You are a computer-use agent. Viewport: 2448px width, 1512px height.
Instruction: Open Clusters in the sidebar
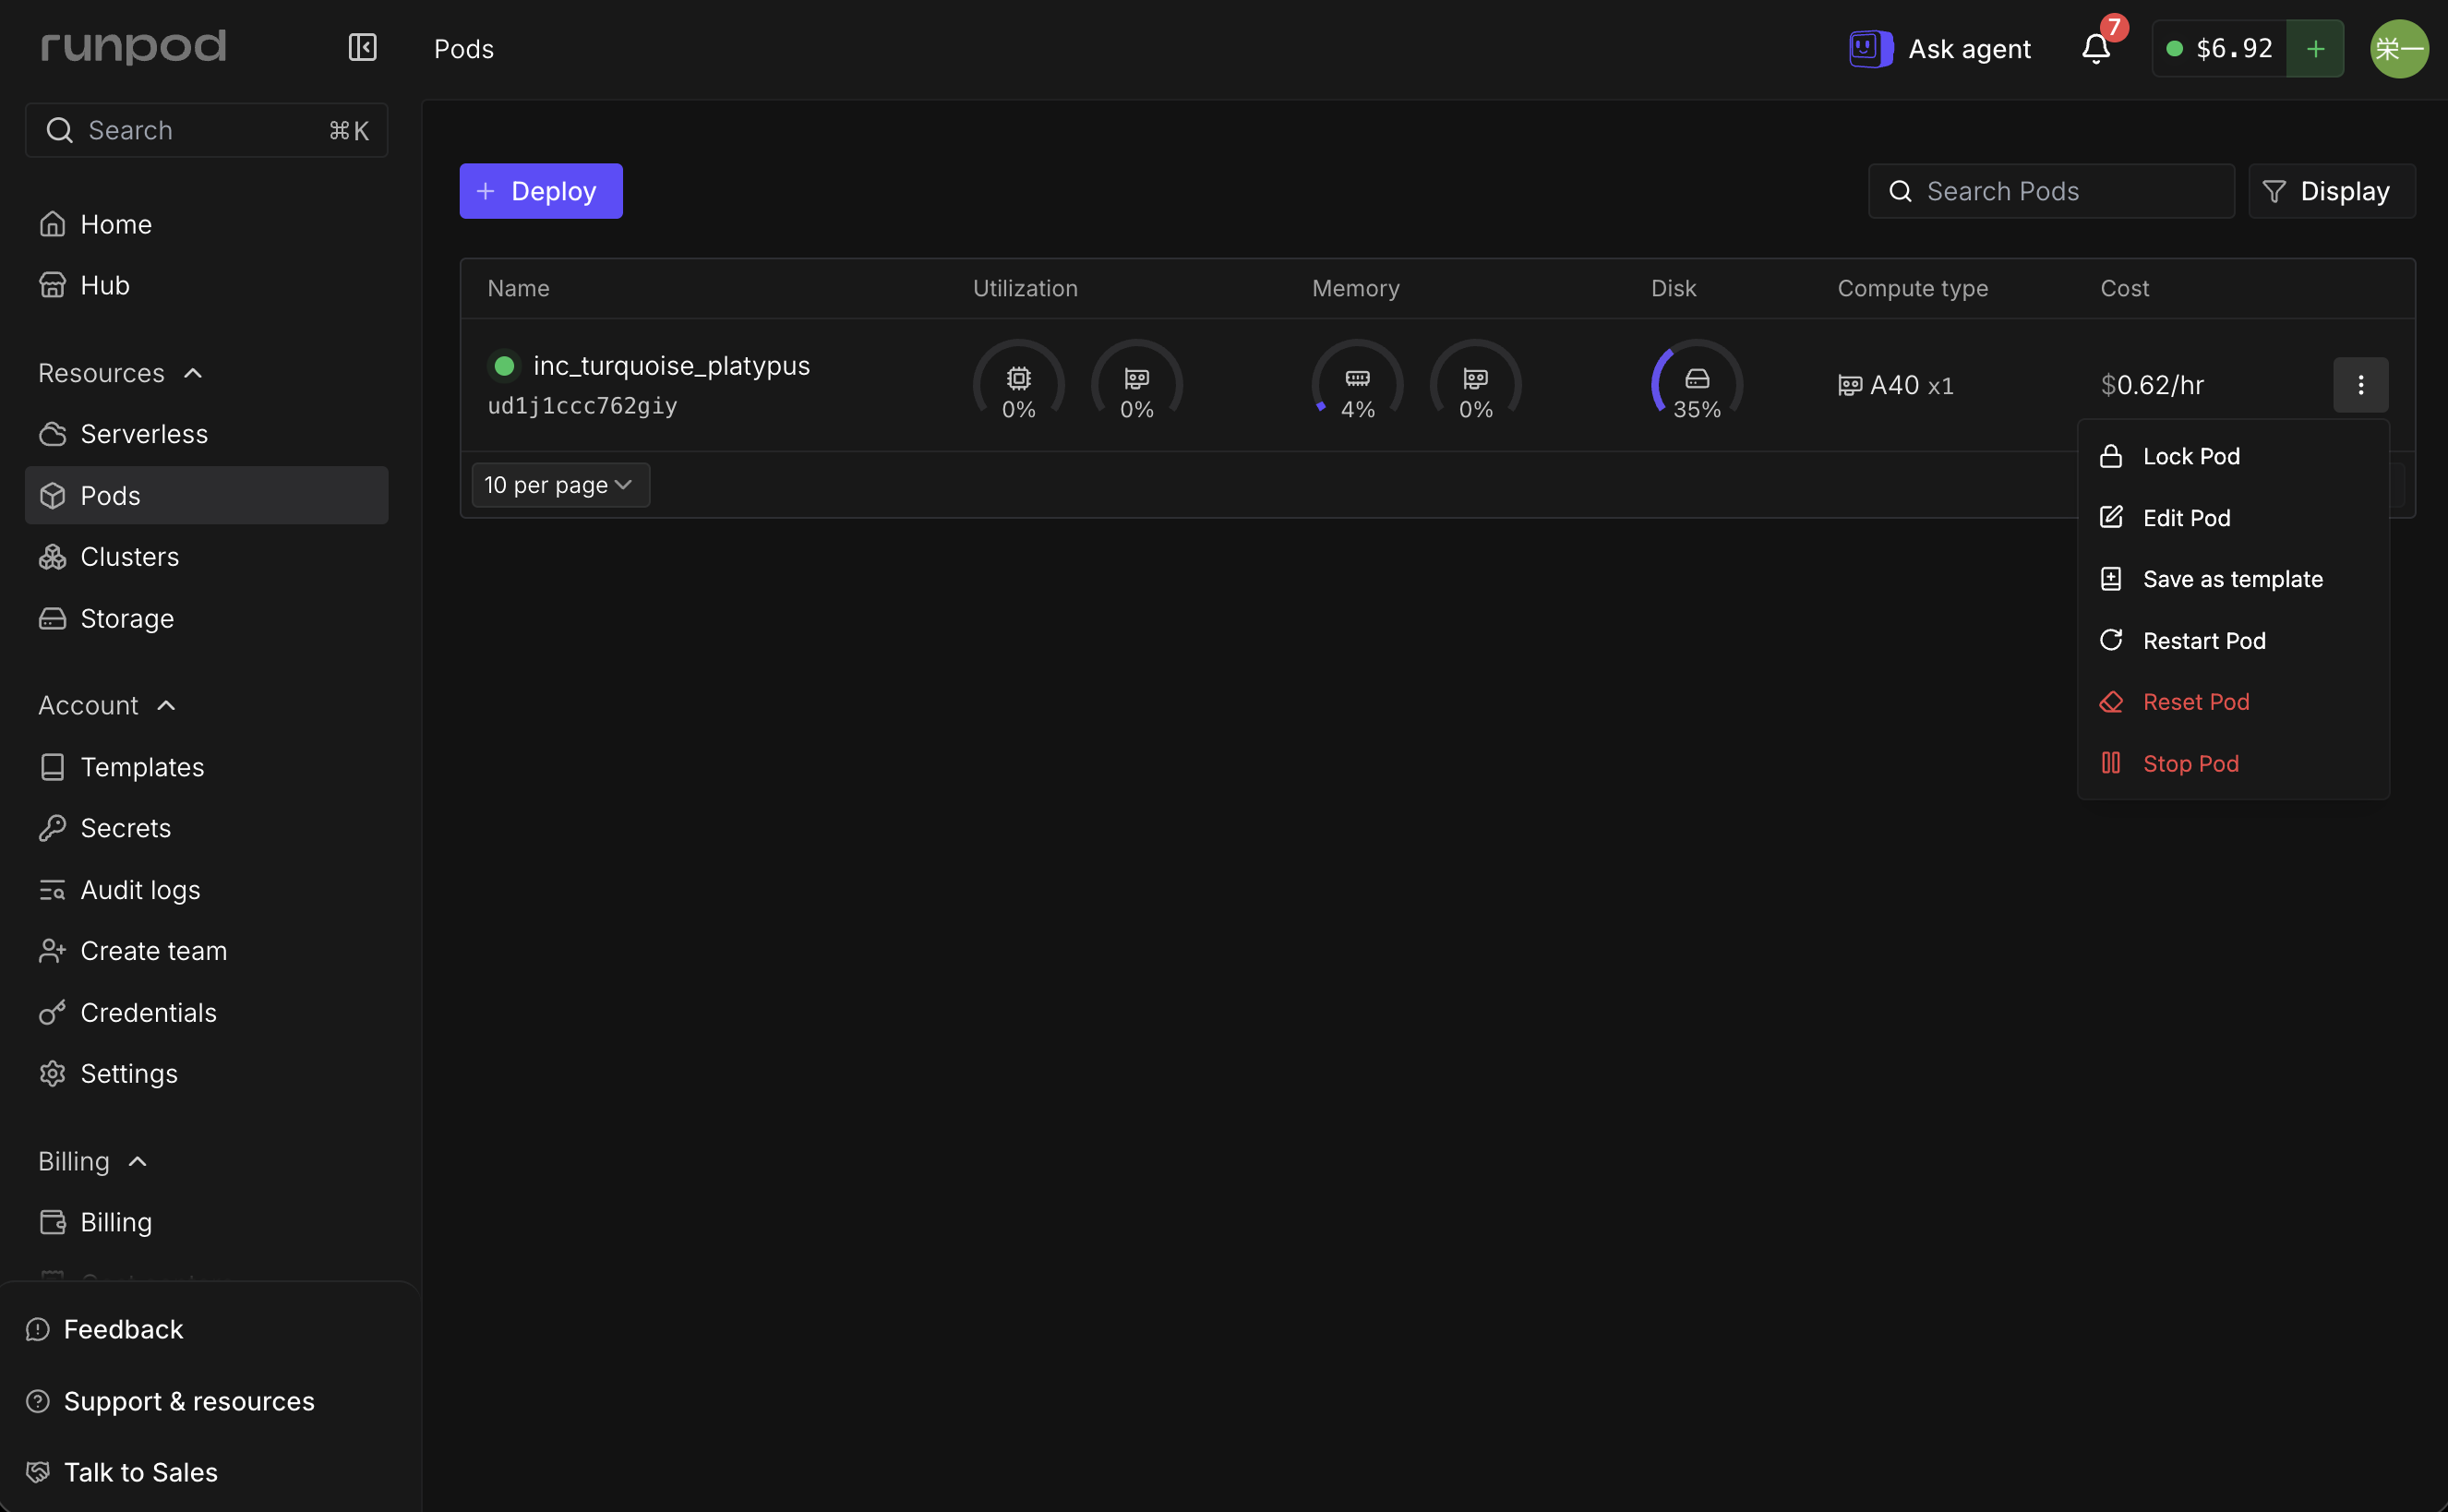pos(206,557)
